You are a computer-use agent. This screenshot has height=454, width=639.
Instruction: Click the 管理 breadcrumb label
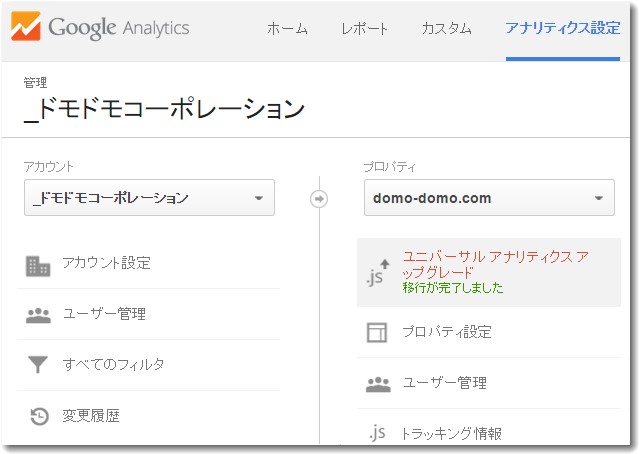(x=35, y=82)
